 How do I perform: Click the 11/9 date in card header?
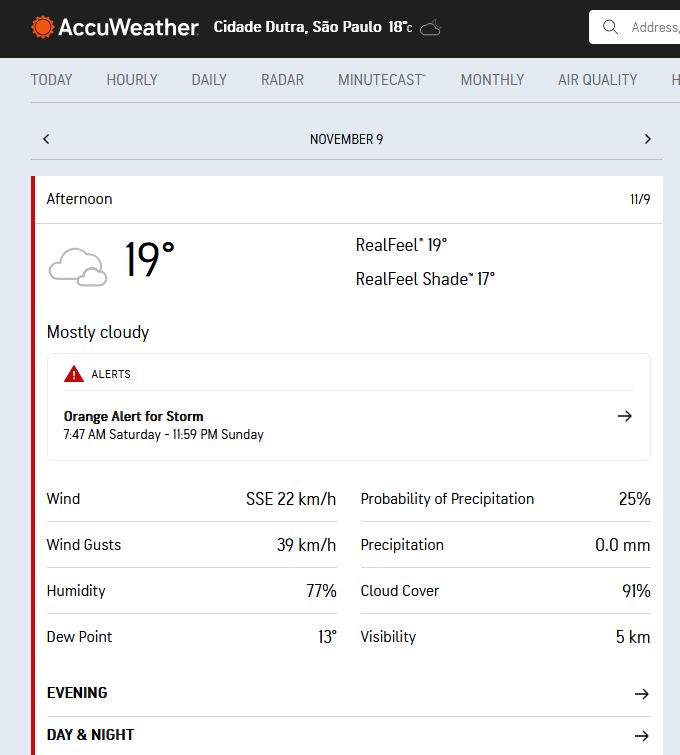pos(640,199)
